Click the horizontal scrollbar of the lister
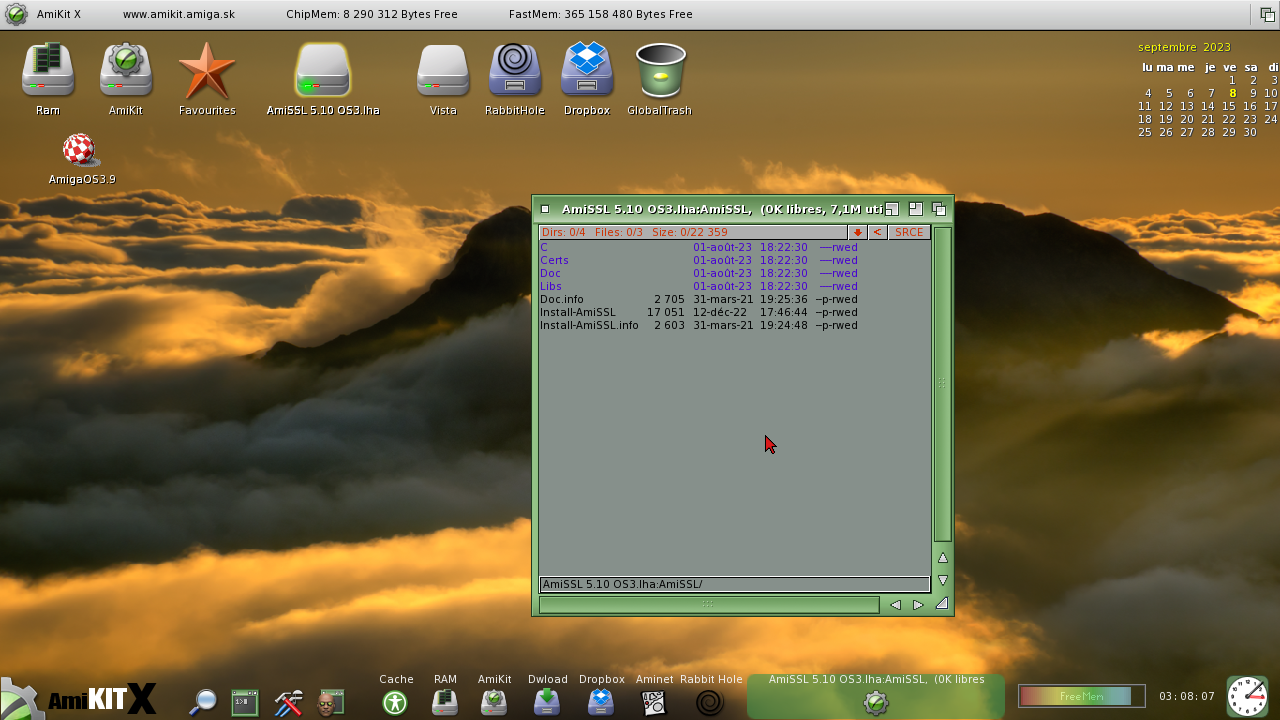Screen dimensions: 1280x720 click(x=709, y=604)
